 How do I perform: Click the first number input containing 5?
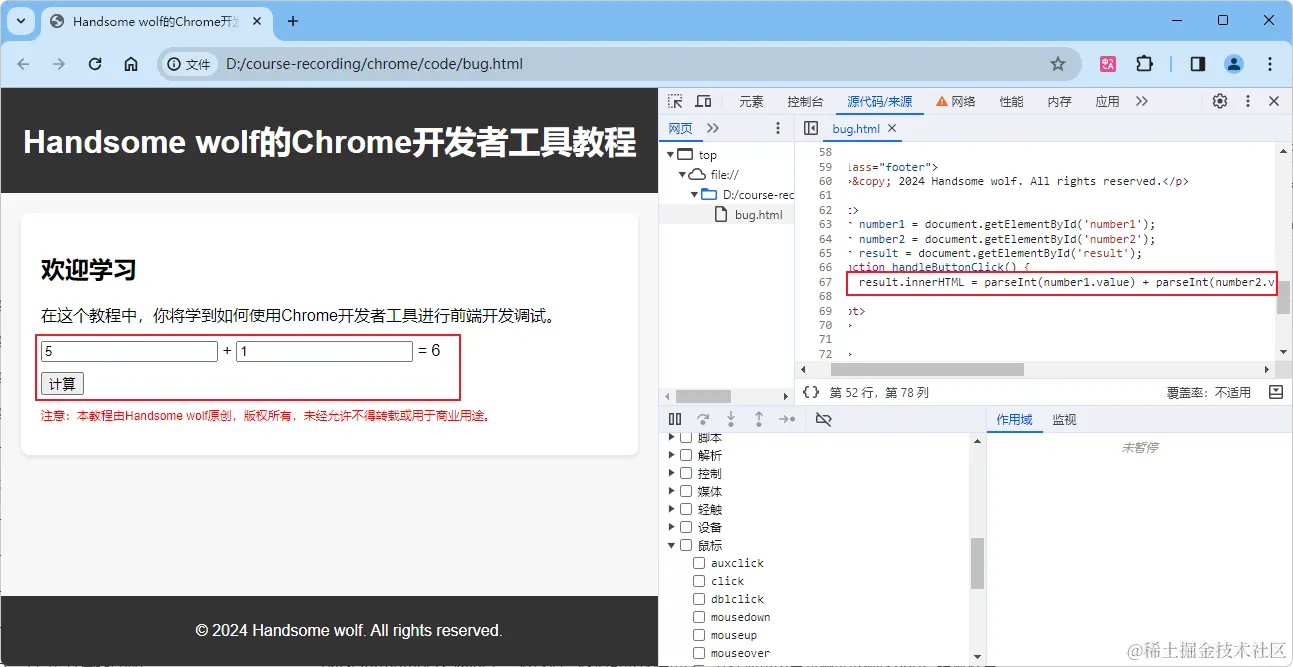pyautogui.click(x=129, y=351)
